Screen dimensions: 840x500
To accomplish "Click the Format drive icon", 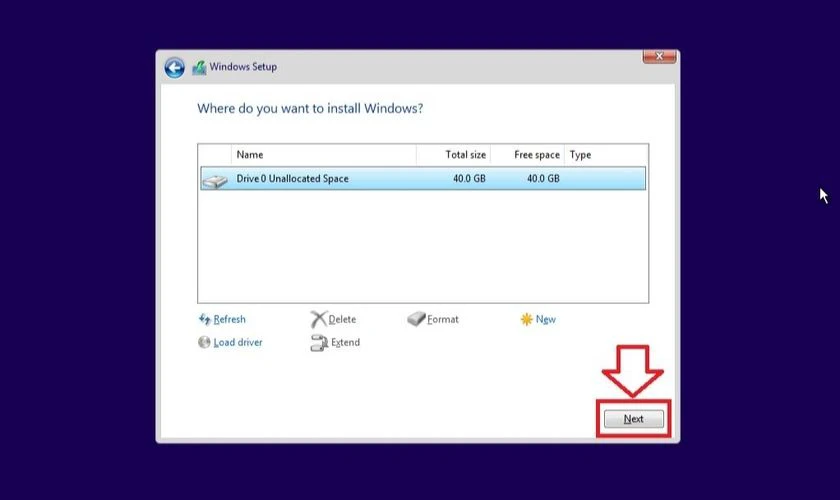I will (x=416, y=319).
